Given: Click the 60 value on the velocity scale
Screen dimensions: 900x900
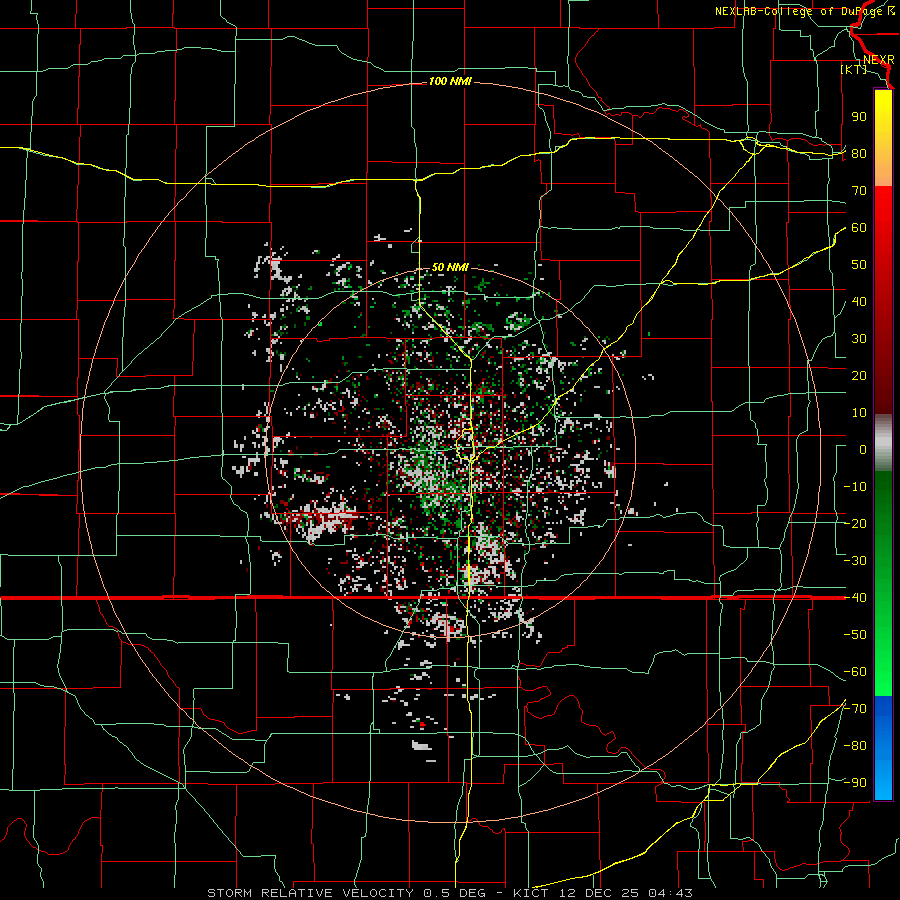Looking at the screenshot, I should (x=859, y=227).
